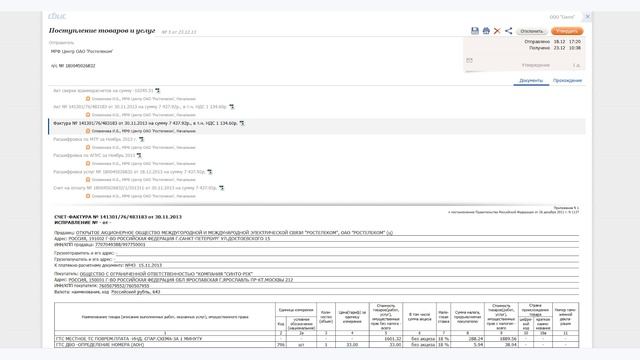Image resolution: width=640 pixels, height=360 pixels.
Task: Click the Отправлено date and time line
Action: coord(552,42)
